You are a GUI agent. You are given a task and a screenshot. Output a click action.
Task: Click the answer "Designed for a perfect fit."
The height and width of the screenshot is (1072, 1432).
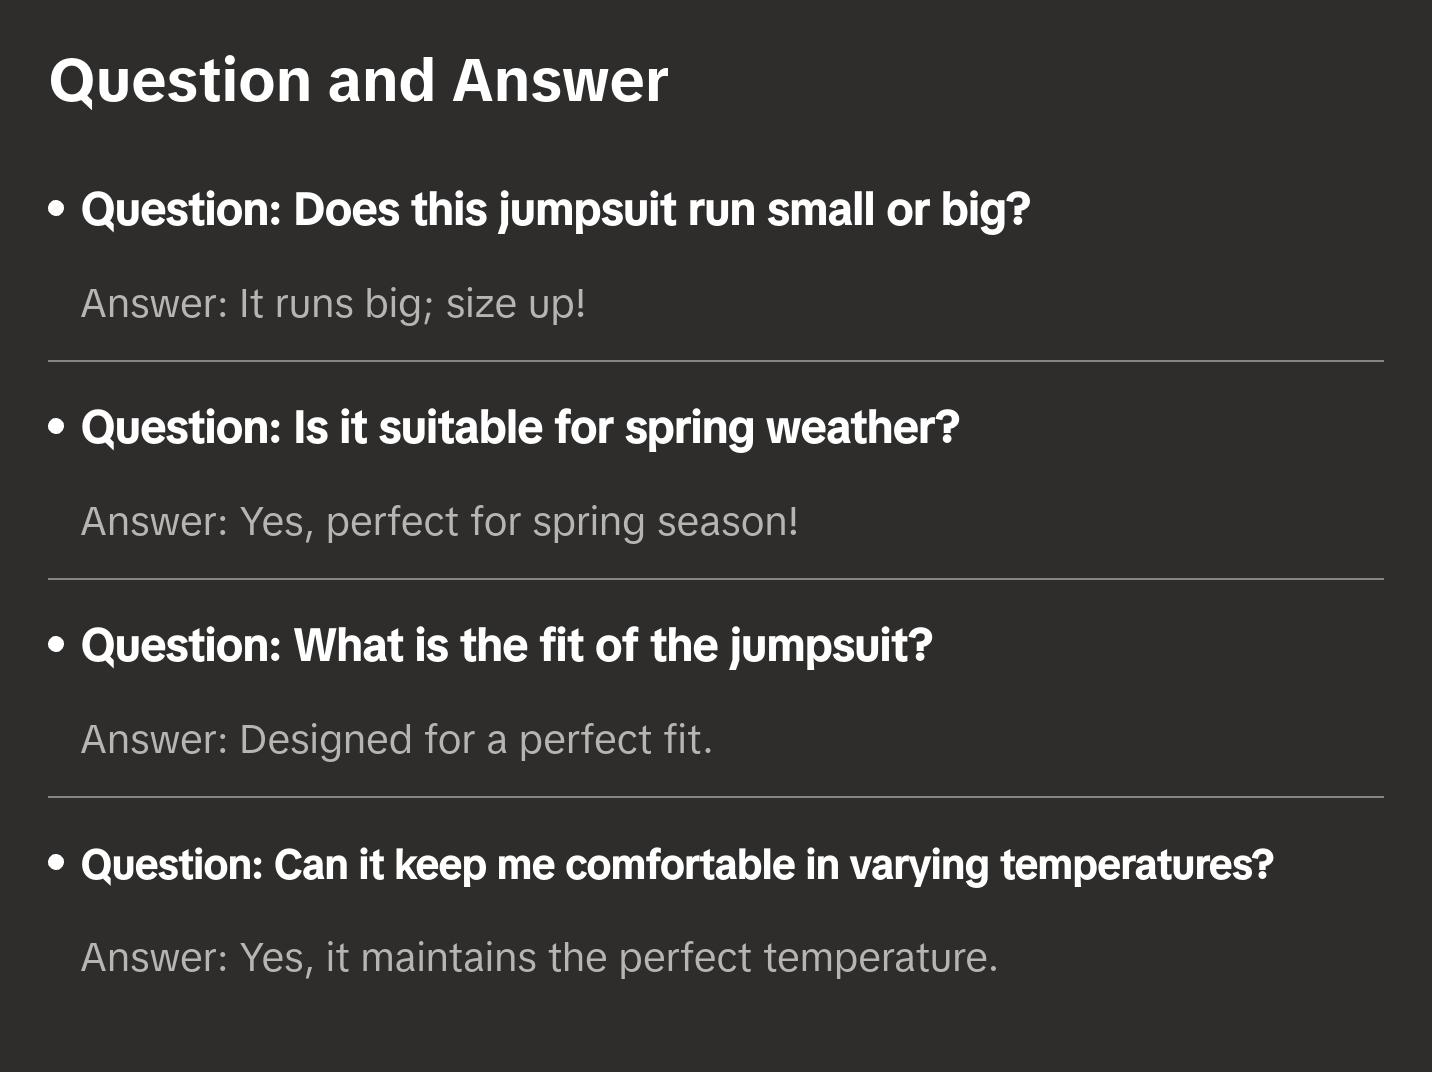tap(396, 740)
